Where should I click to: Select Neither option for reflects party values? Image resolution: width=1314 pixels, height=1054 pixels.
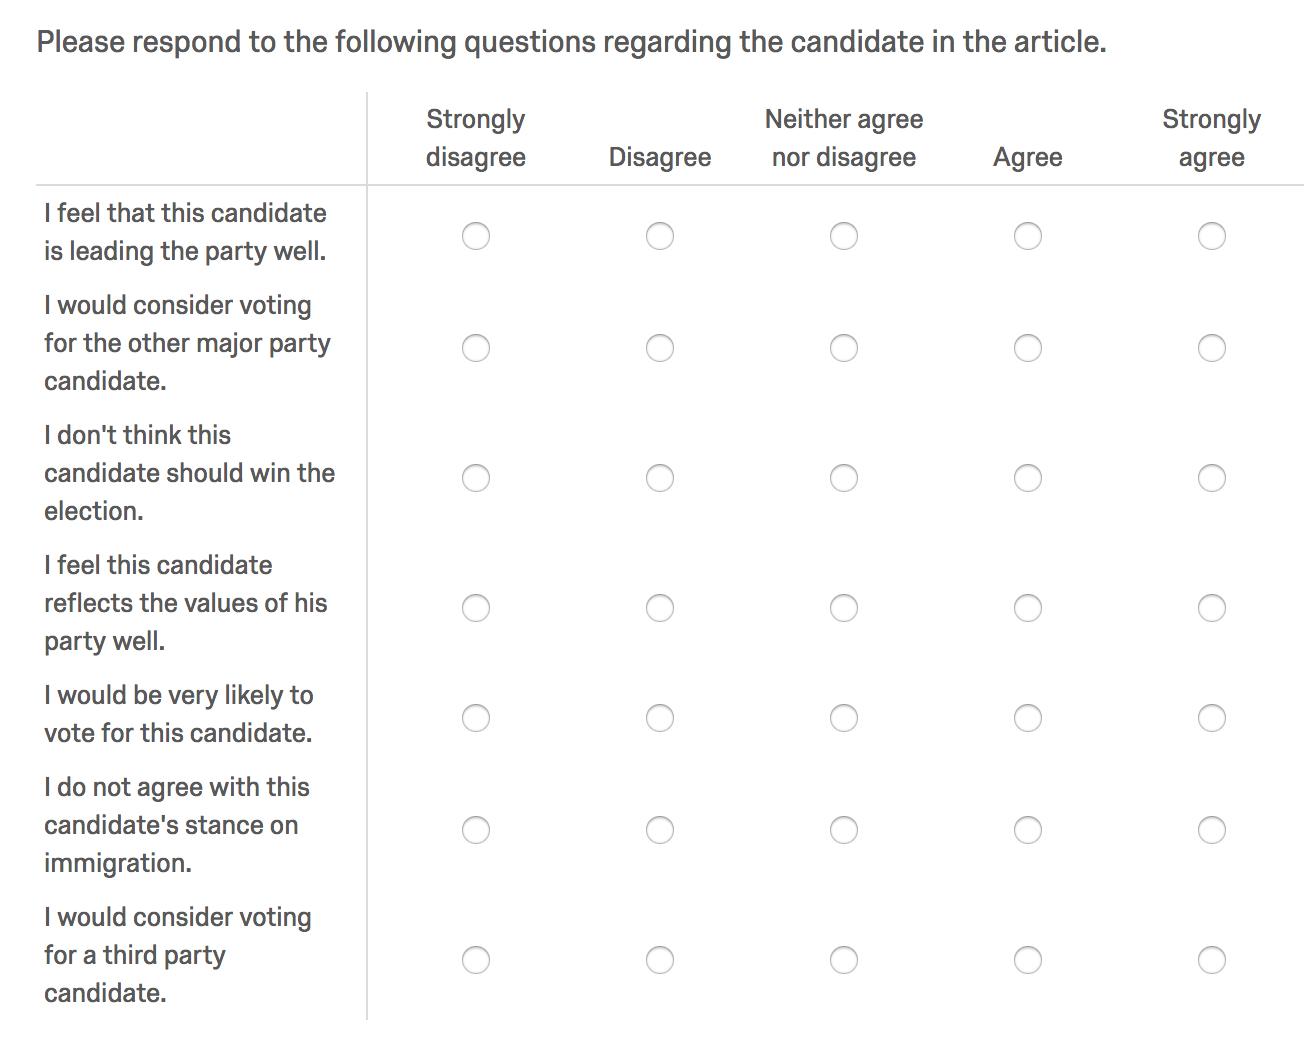[844, 608]
